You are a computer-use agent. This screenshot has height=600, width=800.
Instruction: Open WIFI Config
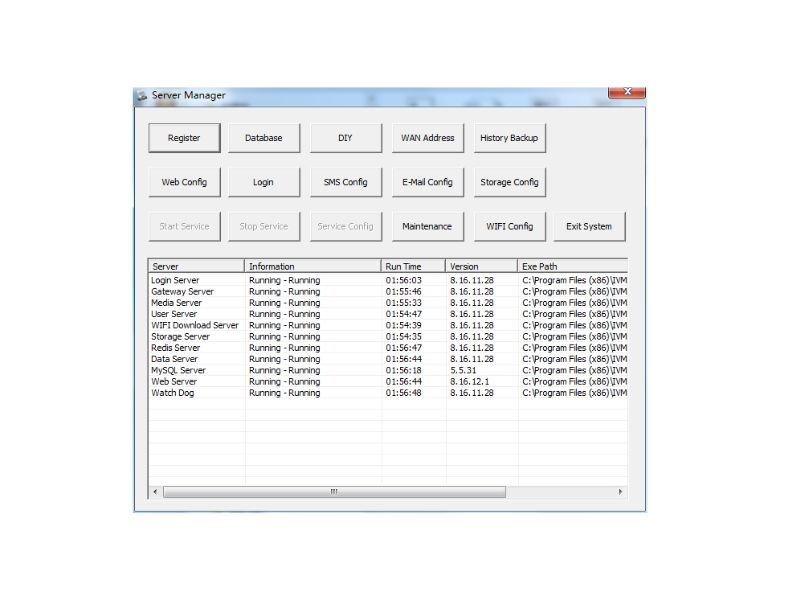(x=509, y=226)
